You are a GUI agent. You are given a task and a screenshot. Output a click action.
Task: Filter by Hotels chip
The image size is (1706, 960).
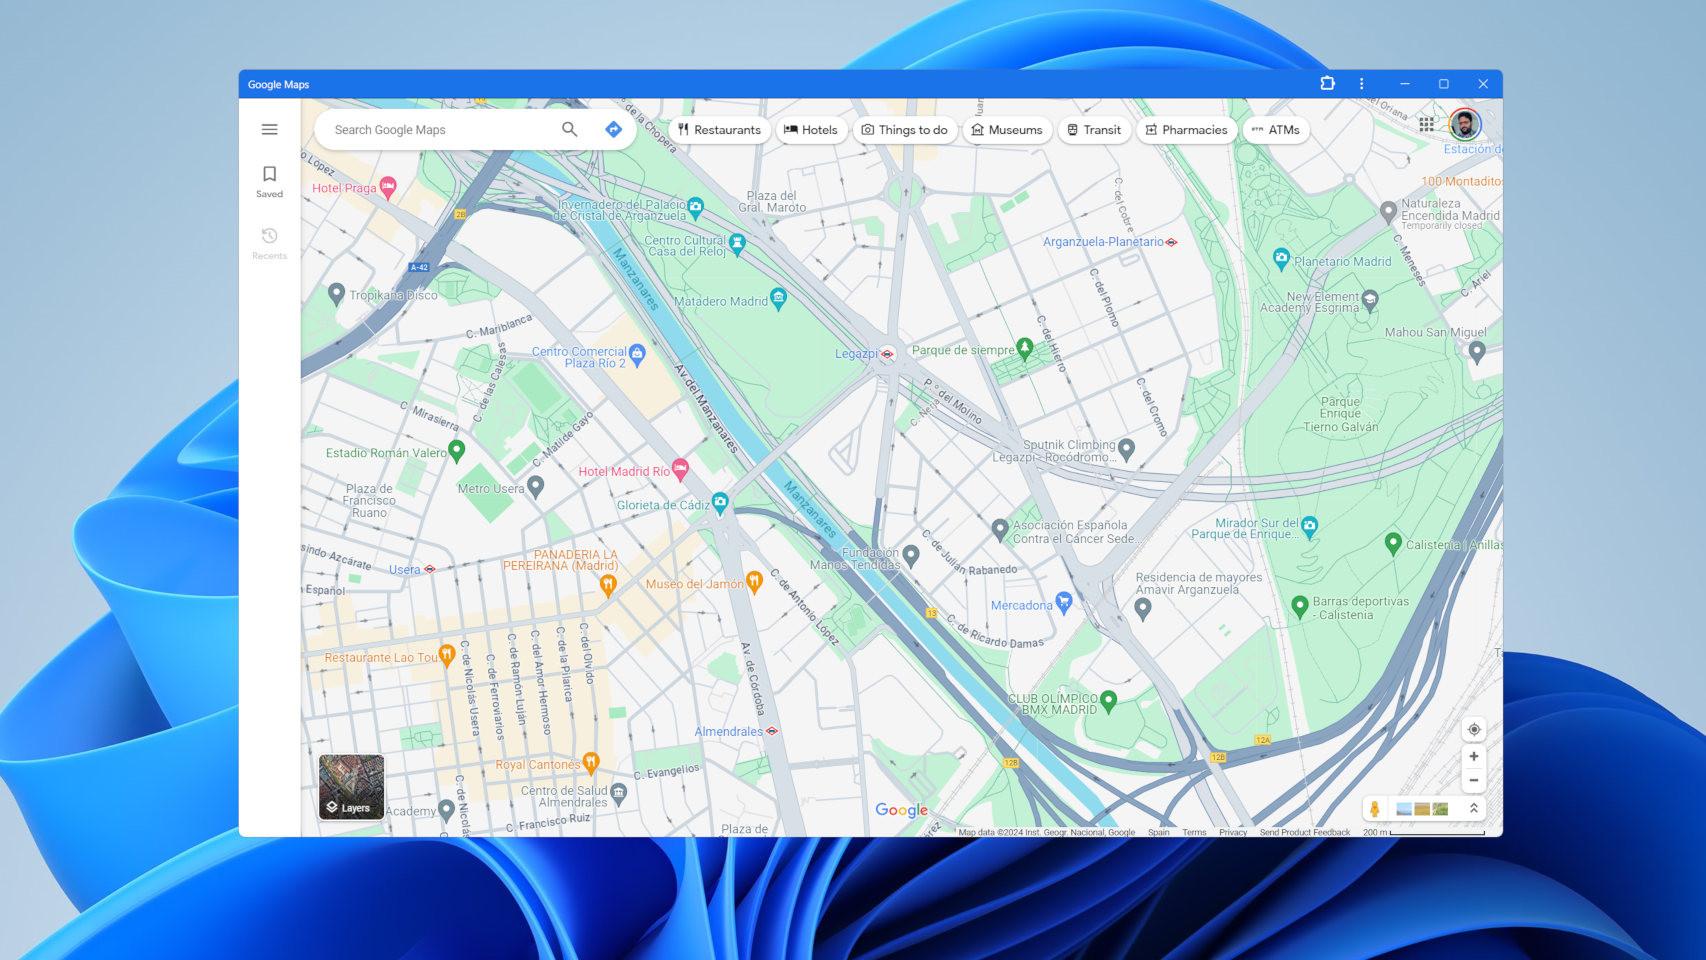coord(811,130)
